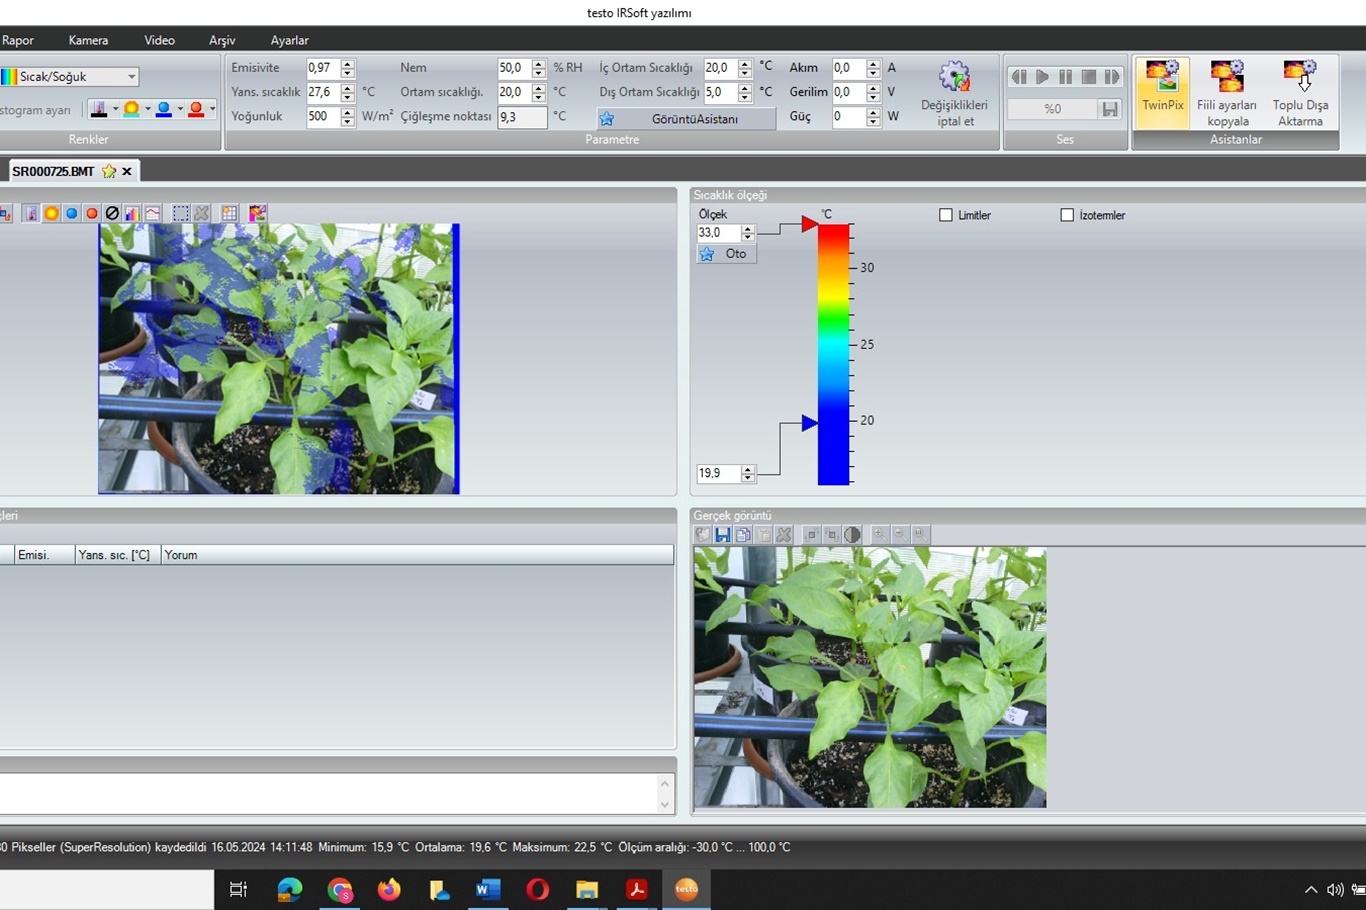This screenshot has height=910, width=1366.
Task: Tick the İzotermler checkbox
Action: tap(1067, 215)
